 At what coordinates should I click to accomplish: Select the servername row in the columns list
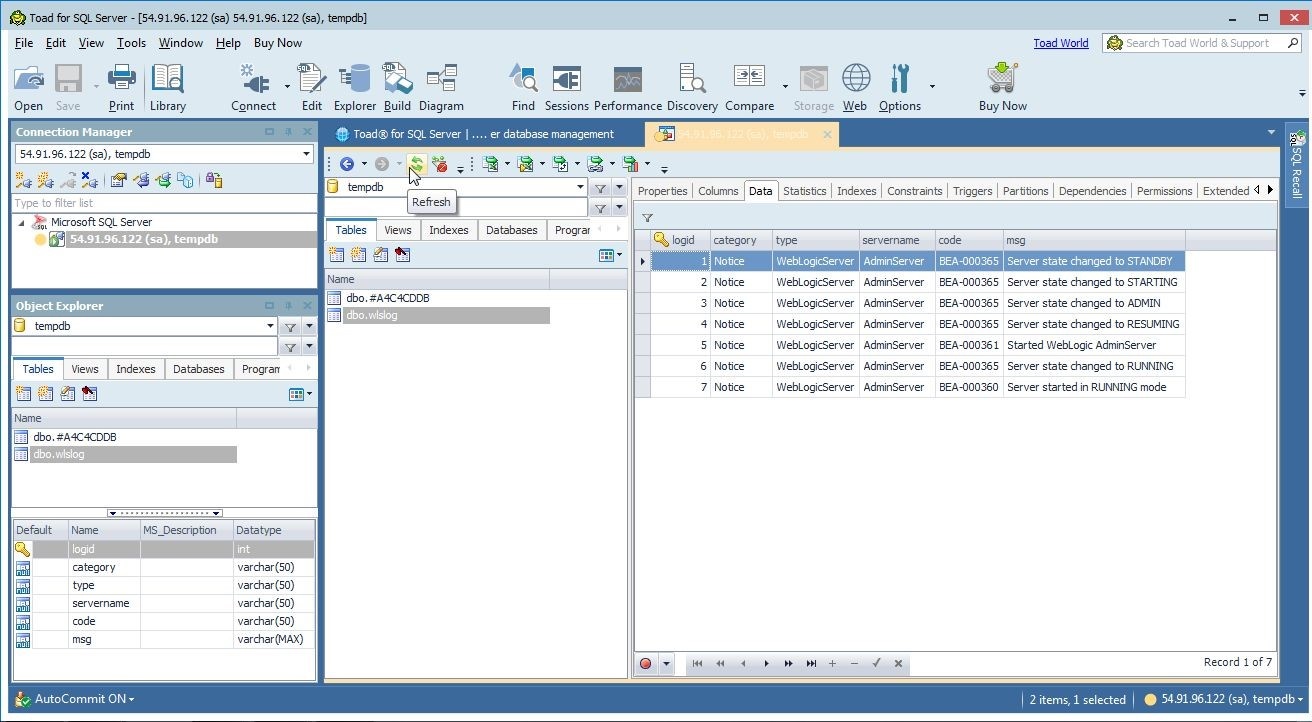pyautogui.click(x=164, y=603)
